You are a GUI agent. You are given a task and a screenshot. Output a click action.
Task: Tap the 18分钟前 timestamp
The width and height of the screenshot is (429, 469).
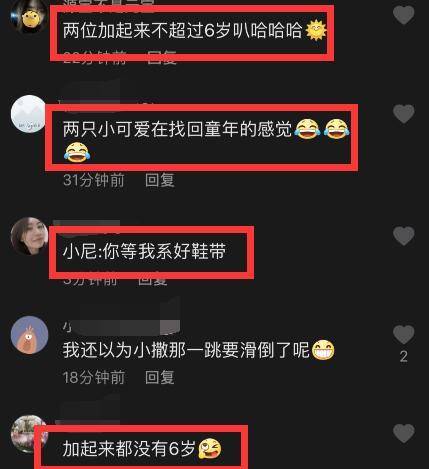pyautogui.click(x=94, y=377)
